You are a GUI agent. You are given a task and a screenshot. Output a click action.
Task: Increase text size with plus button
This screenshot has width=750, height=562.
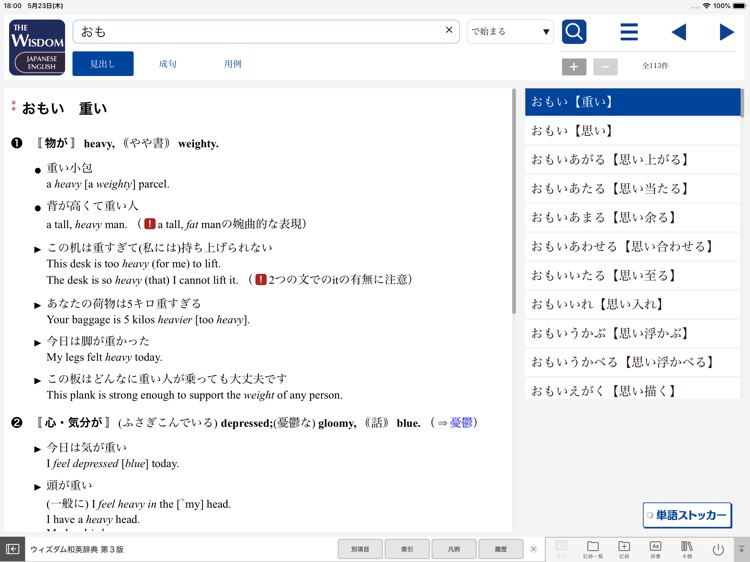click(x=574, y=66)
